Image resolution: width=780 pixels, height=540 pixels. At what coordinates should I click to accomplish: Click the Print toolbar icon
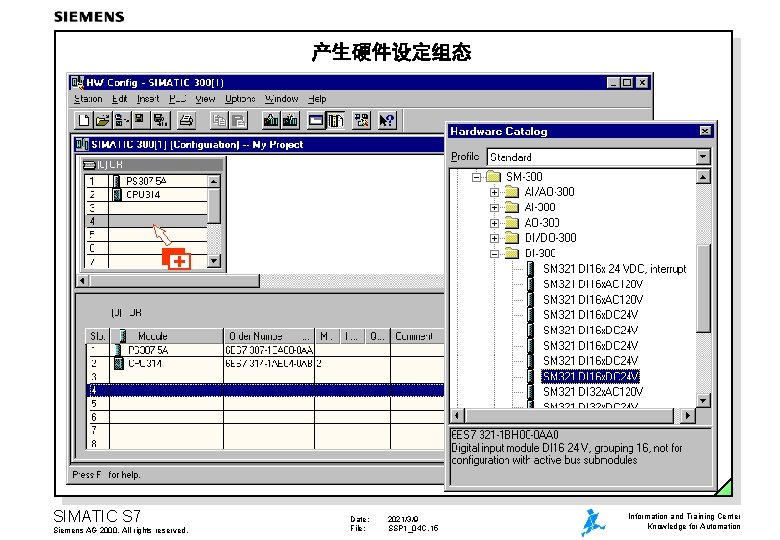pyautogui.click(x=187, y=120)
